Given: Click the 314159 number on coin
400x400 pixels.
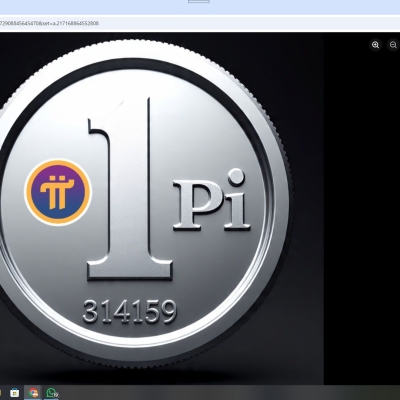Looking at the screenshot, I should [129, 311].
